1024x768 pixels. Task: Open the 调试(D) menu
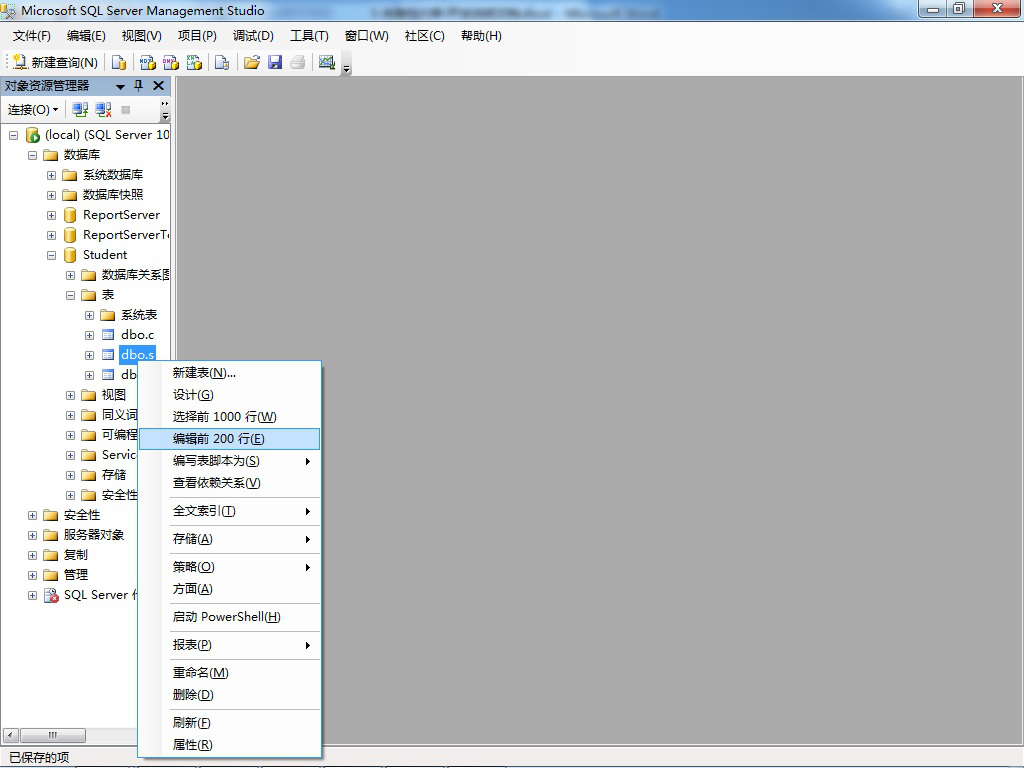click(253, 36)
